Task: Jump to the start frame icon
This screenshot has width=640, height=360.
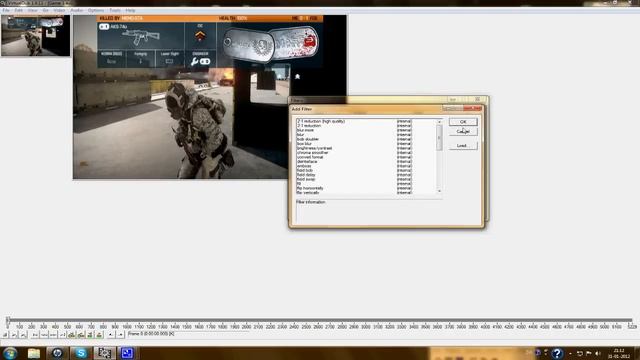Action: (x=35, y=335)
